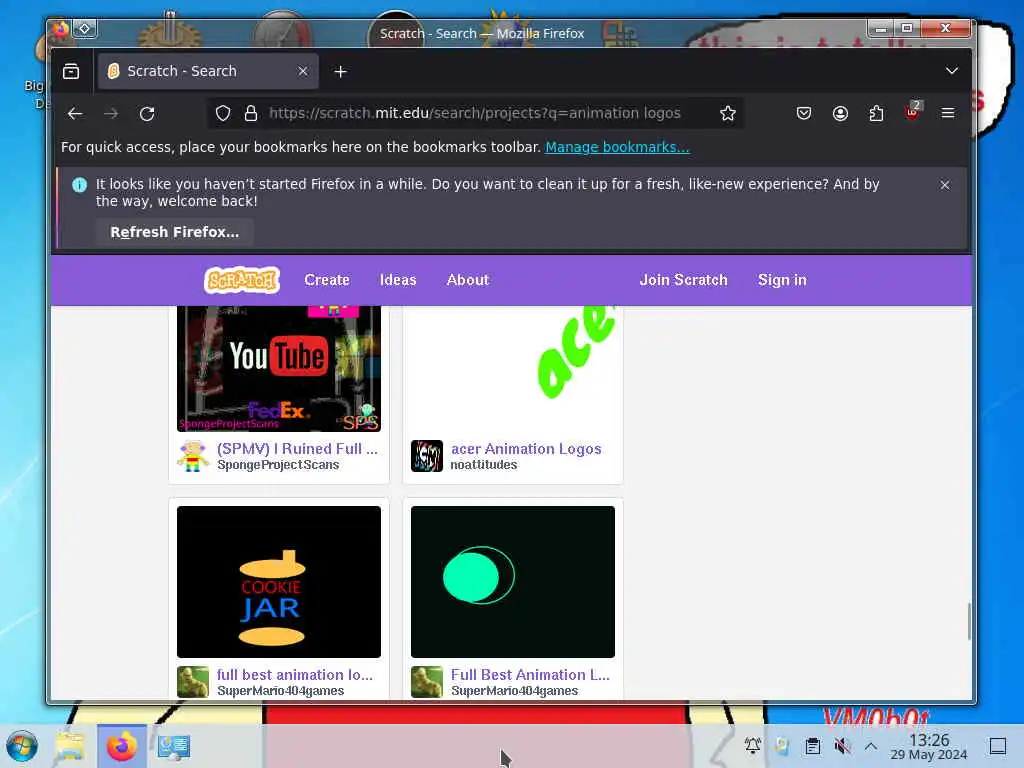This screenshot has height=768, width=1024.
Task: Open the Extensions puzzle icon
Action: tap(876, 114)
